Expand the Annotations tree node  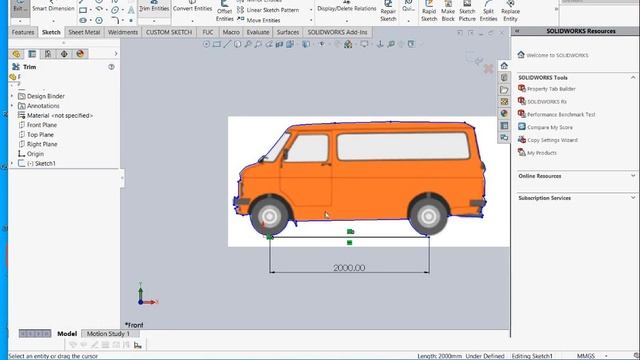(12, 106)
